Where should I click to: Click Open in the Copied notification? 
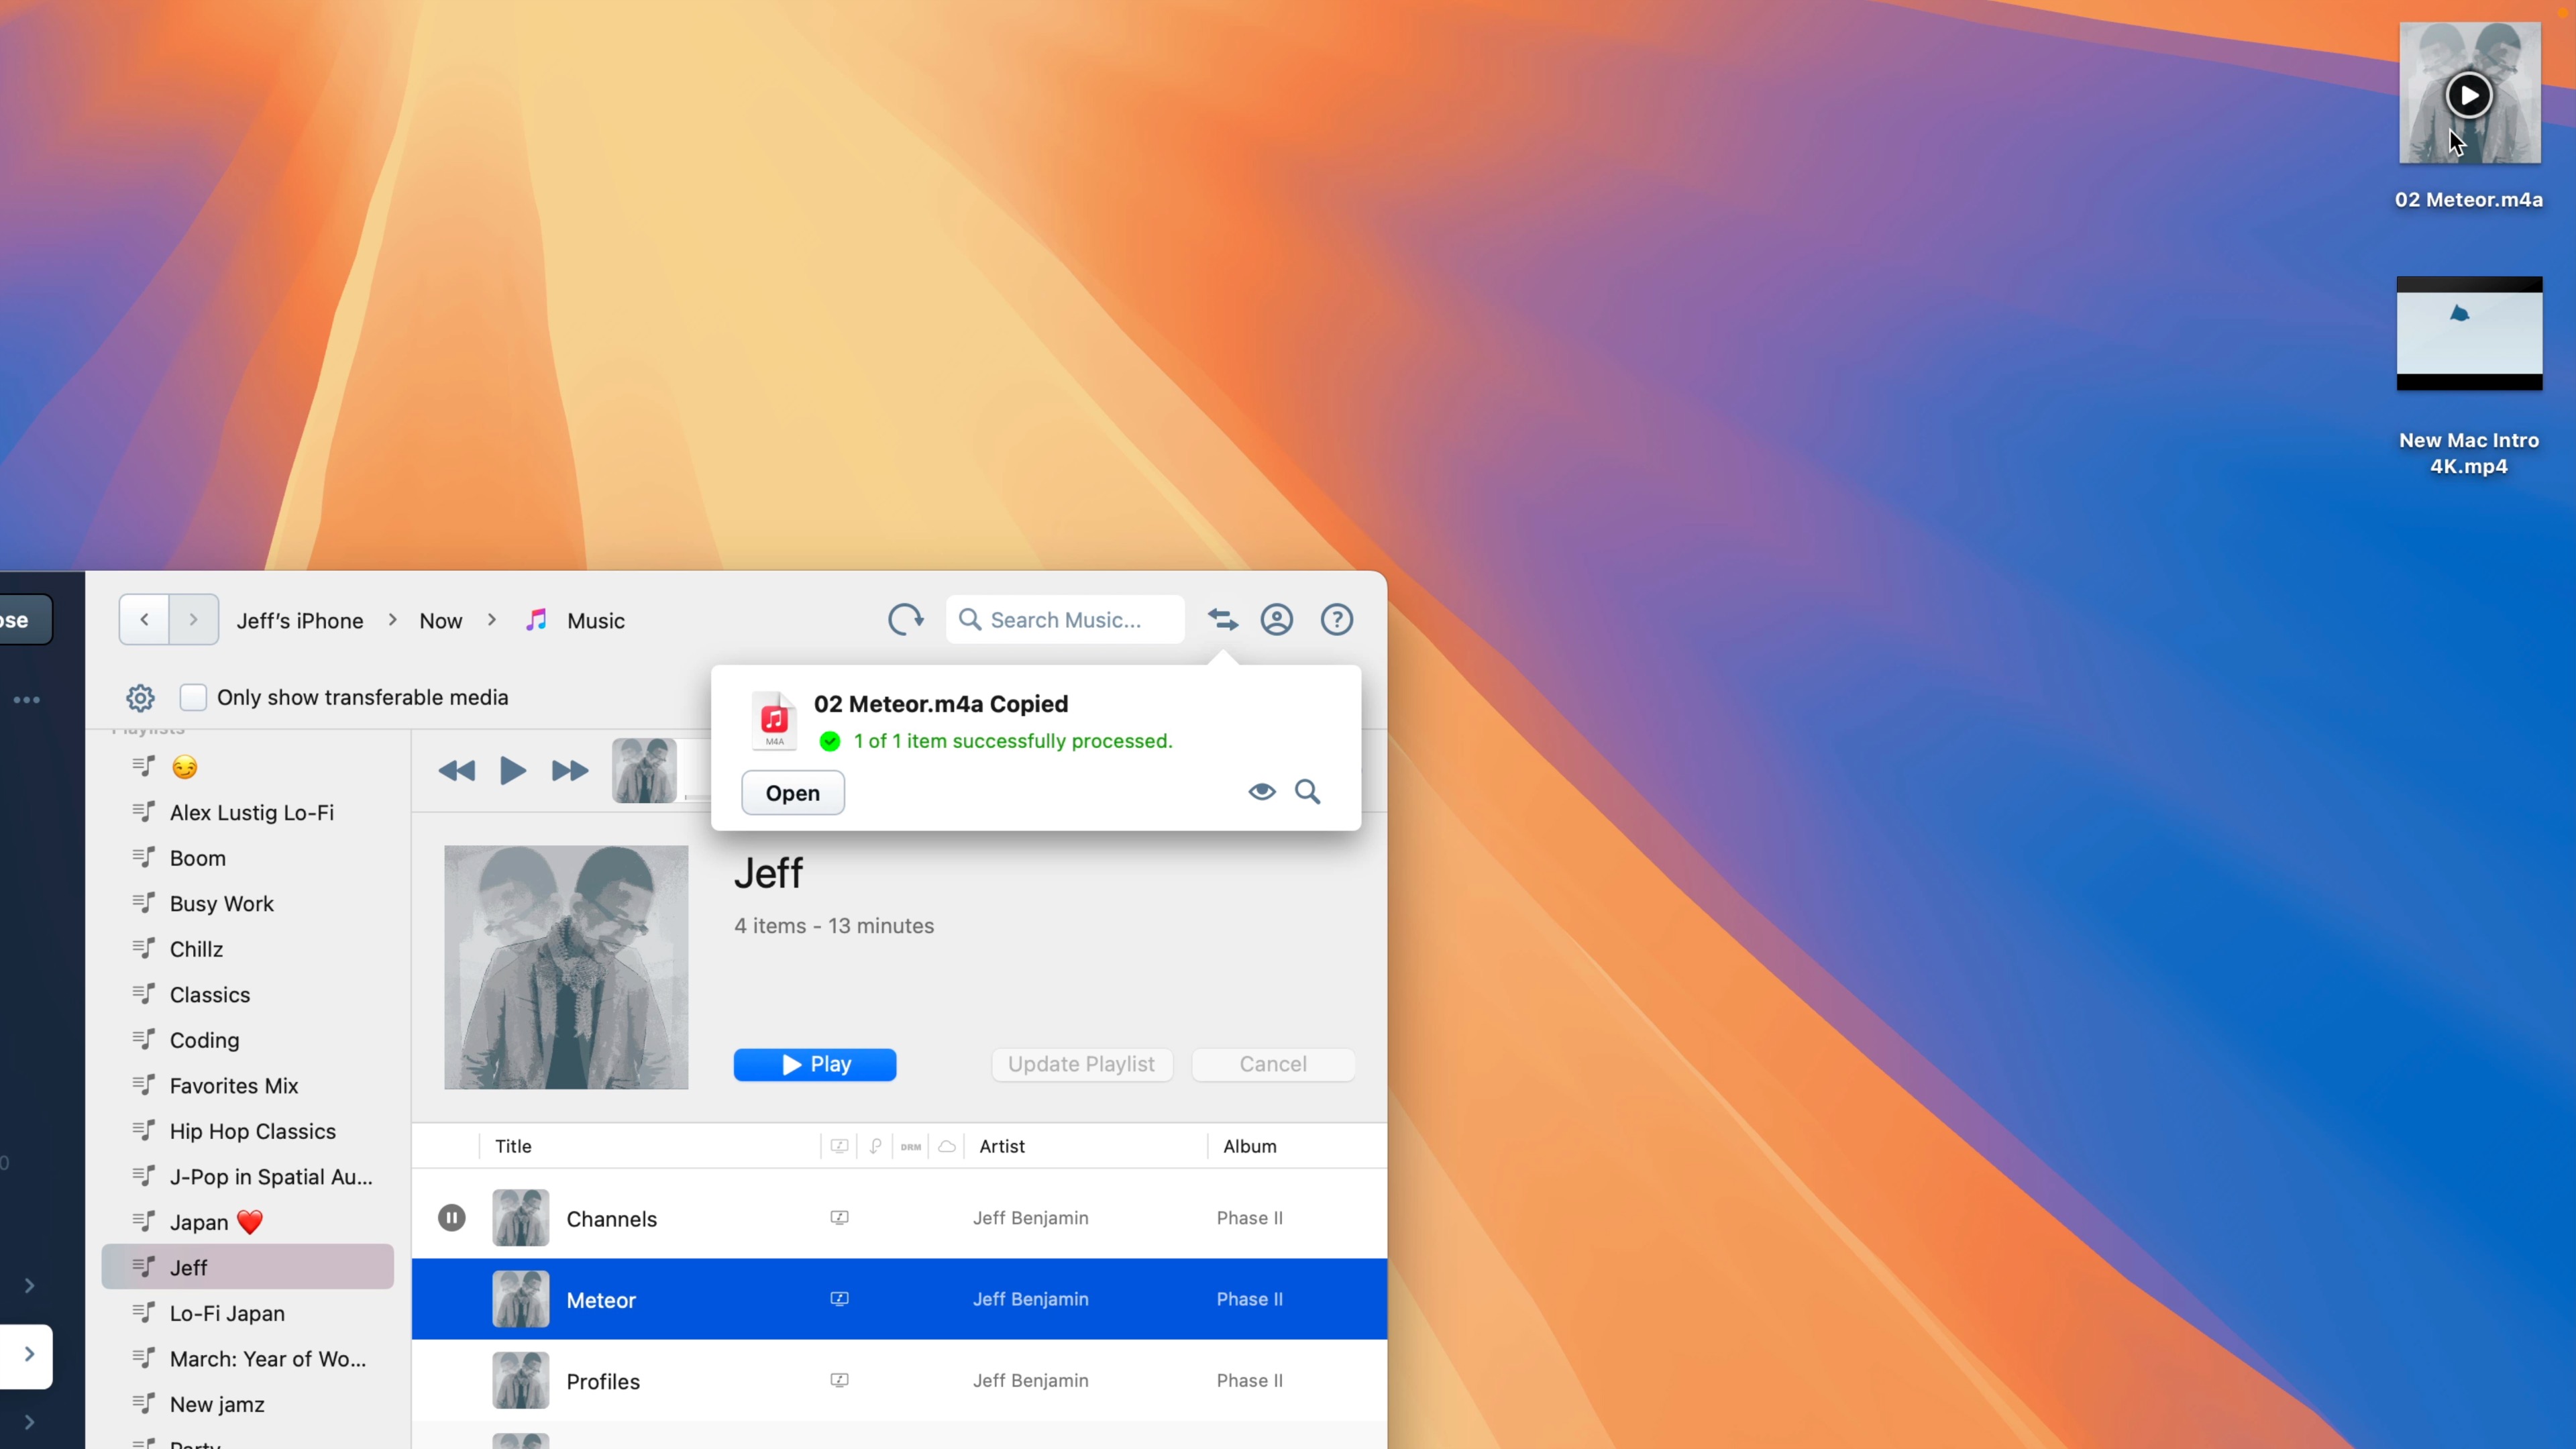[x=792, y=792]
